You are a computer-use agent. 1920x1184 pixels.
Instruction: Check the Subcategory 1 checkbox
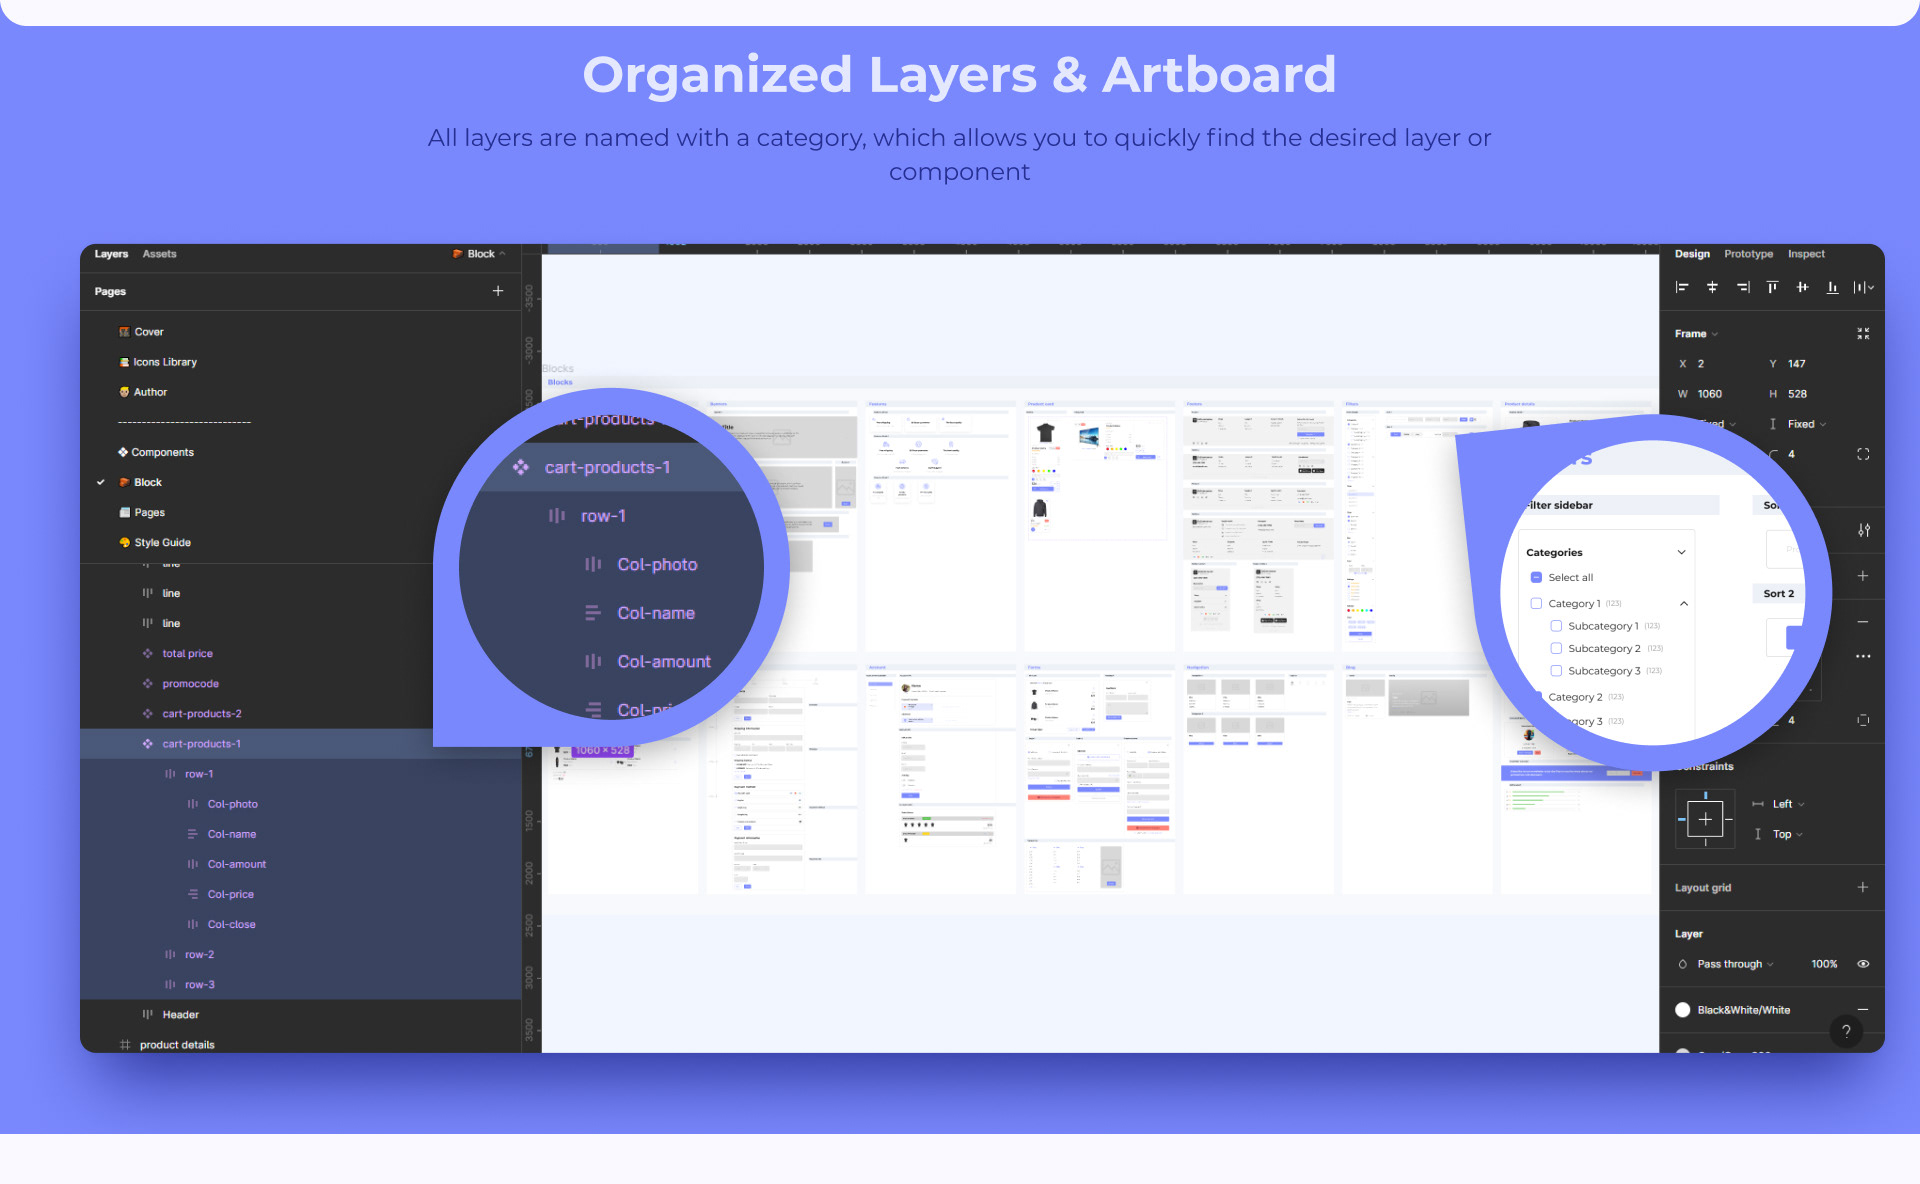click(1556, 626)
